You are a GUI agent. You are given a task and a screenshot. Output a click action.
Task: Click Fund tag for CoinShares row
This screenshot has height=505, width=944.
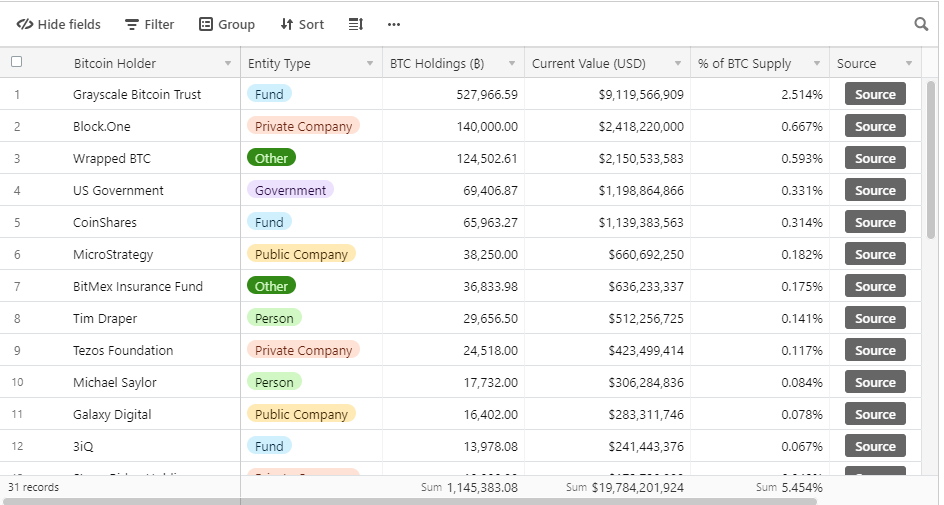point(269,222)
